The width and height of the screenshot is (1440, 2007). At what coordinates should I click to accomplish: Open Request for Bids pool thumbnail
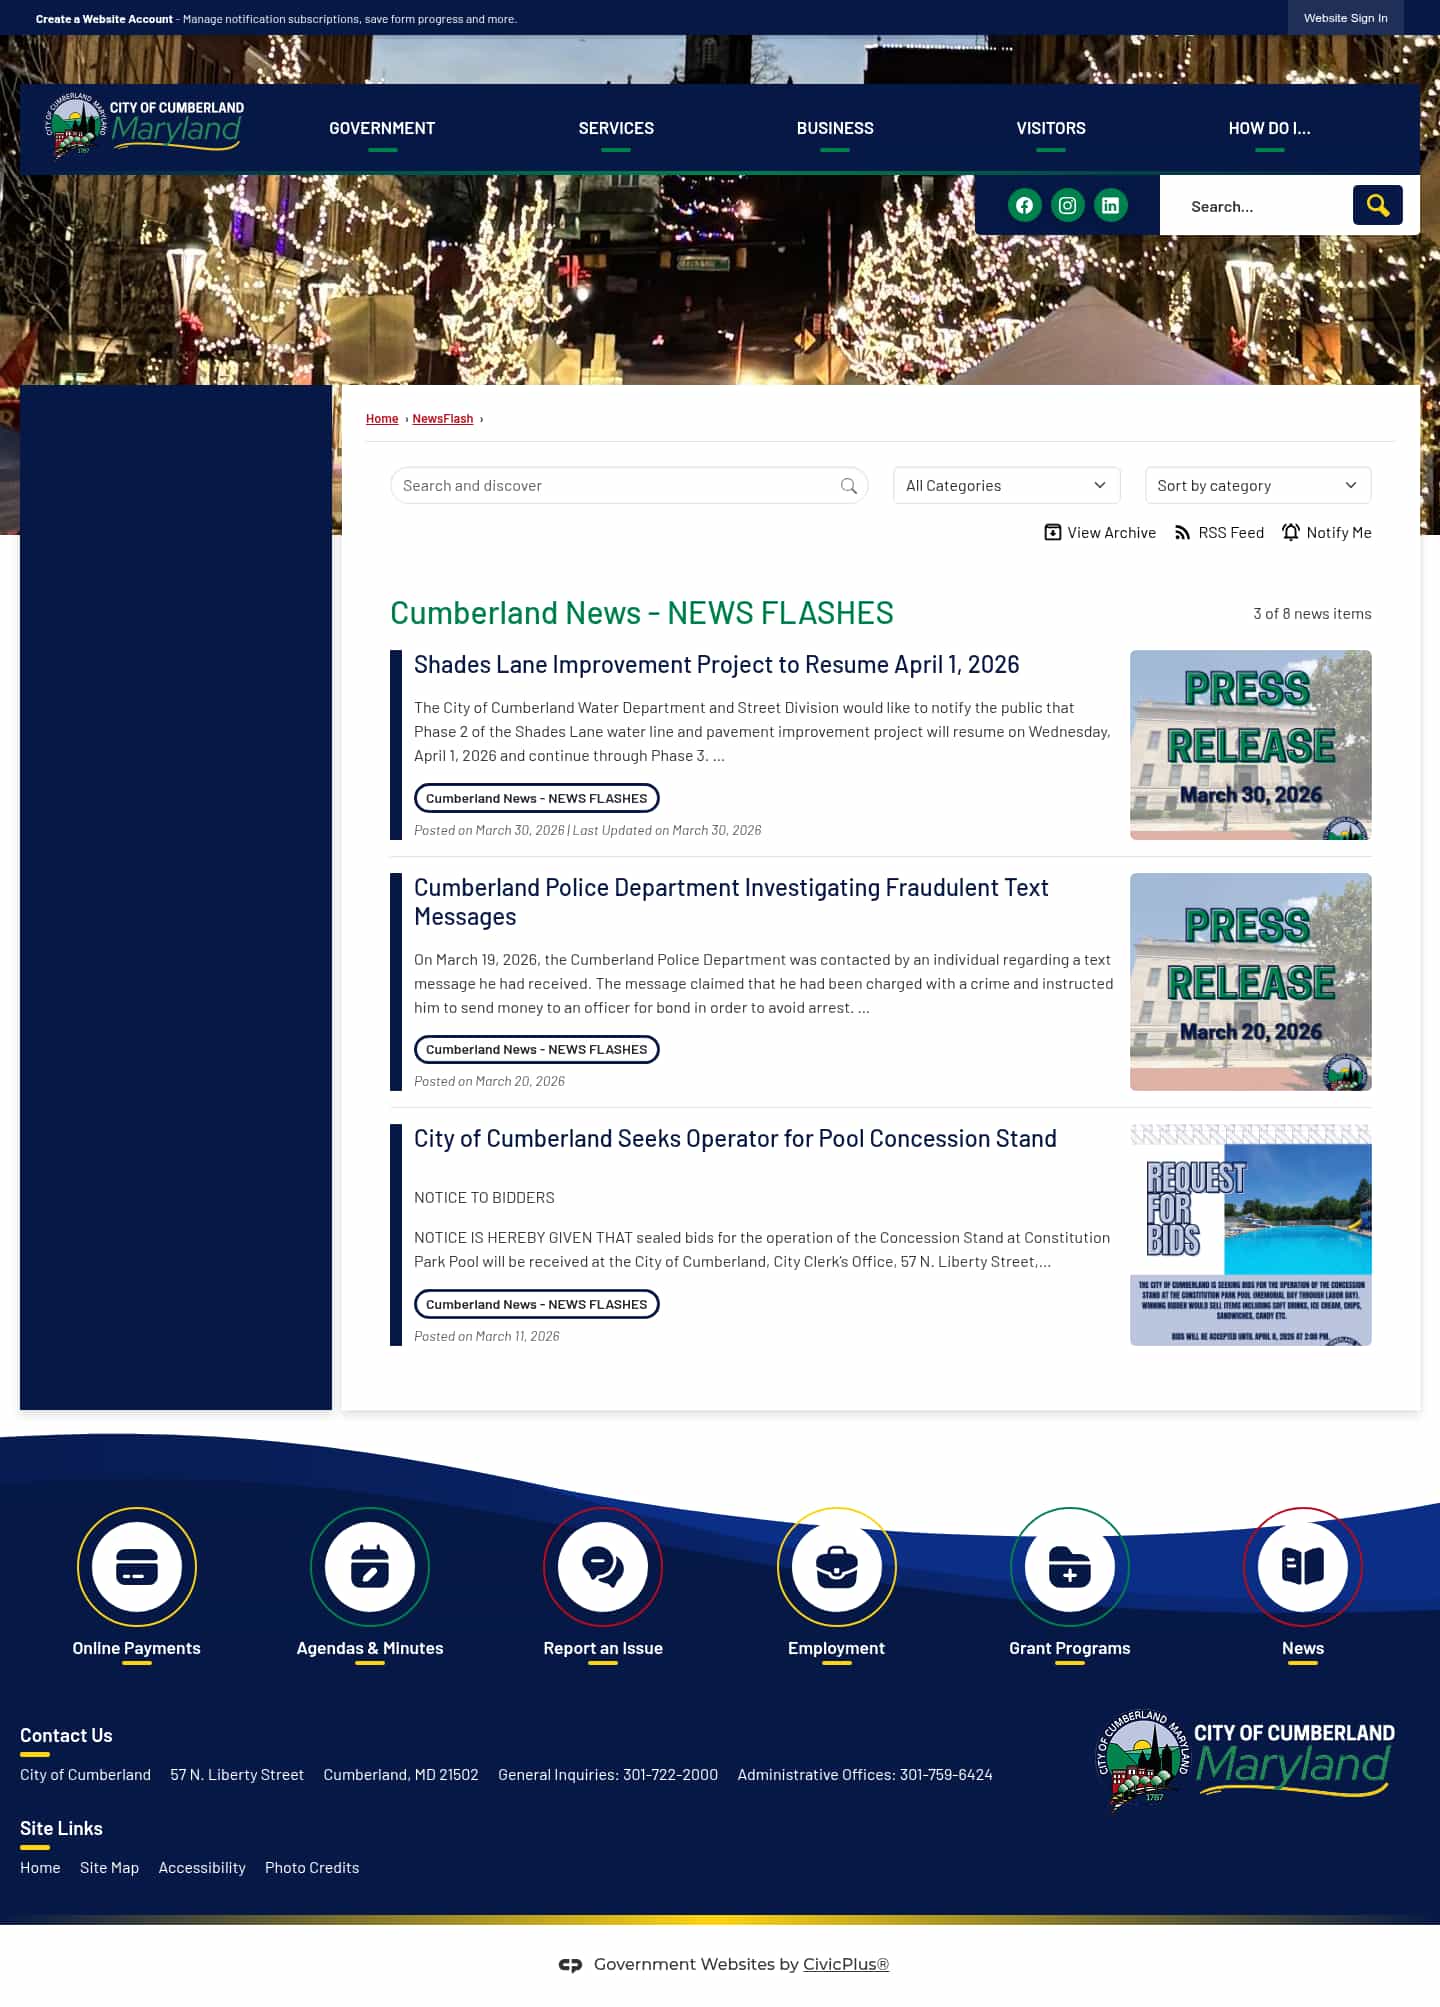pyautogui.click(x=1250, y=1235)
